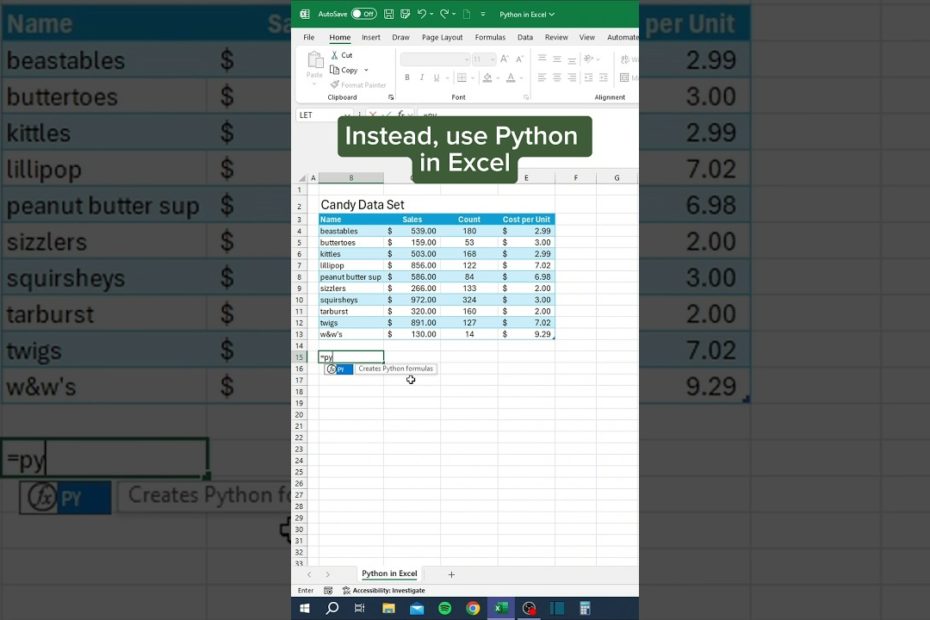Toggle the AutoSave switch
This screenshot has height=620, width=930.
pyautogui.click(x=363, y=14)
